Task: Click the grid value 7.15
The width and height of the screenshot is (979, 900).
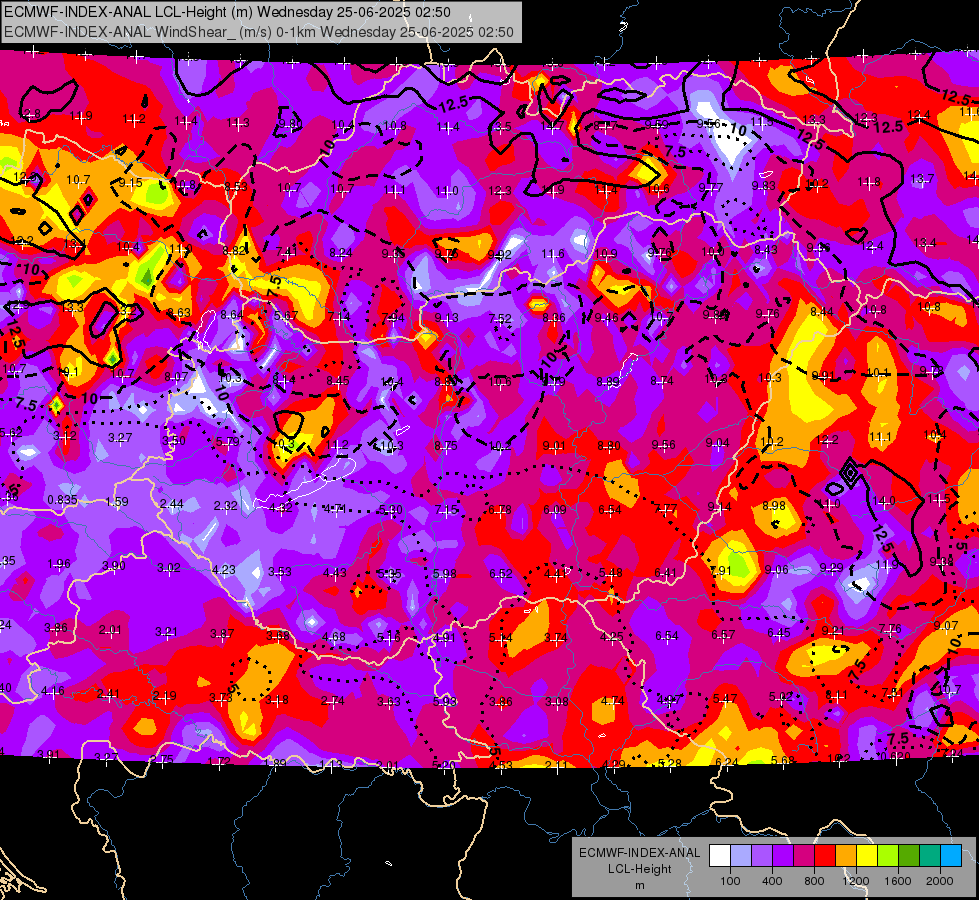Action: click(446, 510)
